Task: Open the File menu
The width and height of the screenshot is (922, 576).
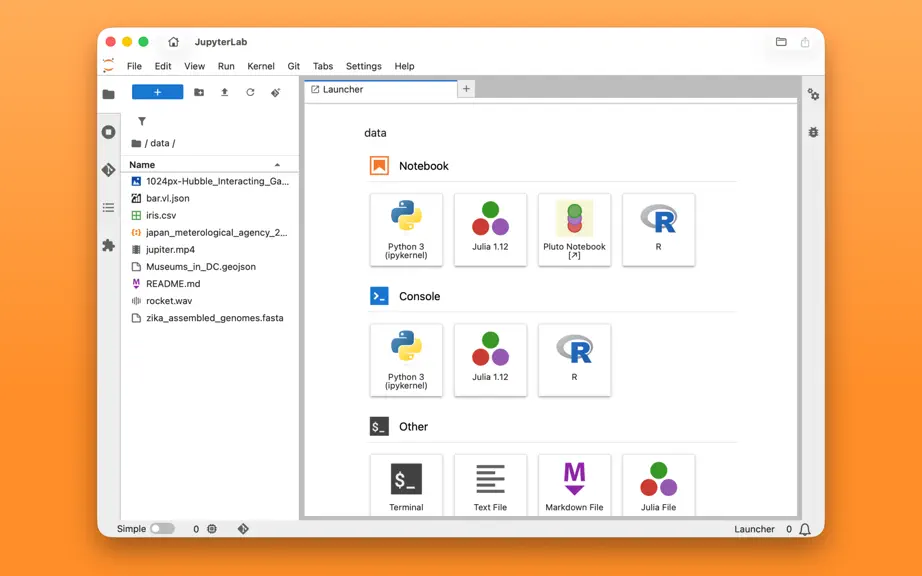Action: point(134,66)
